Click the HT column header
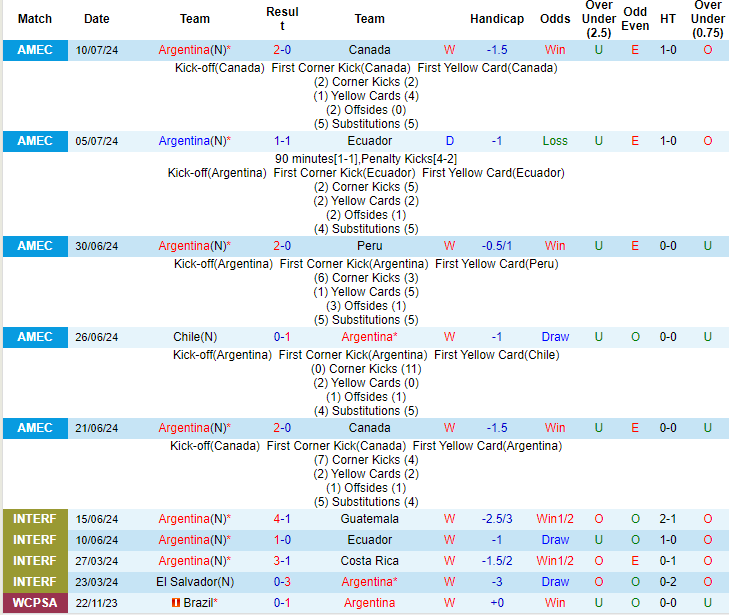The height and width of the screenshot is (615, 729). (x=668, y=19)
